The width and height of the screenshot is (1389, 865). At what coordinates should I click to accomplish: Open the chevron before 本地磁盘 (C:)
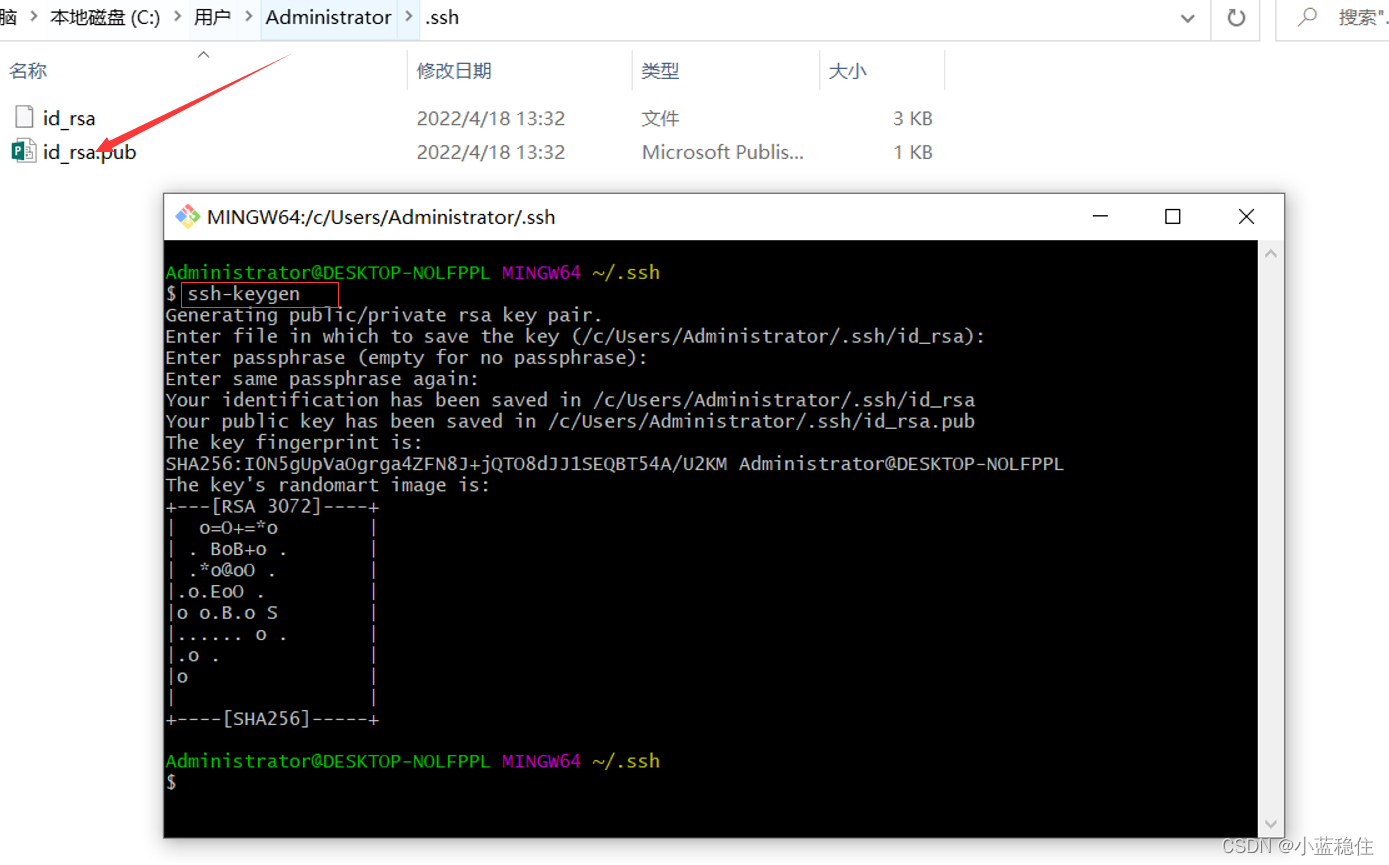point(33,17)
